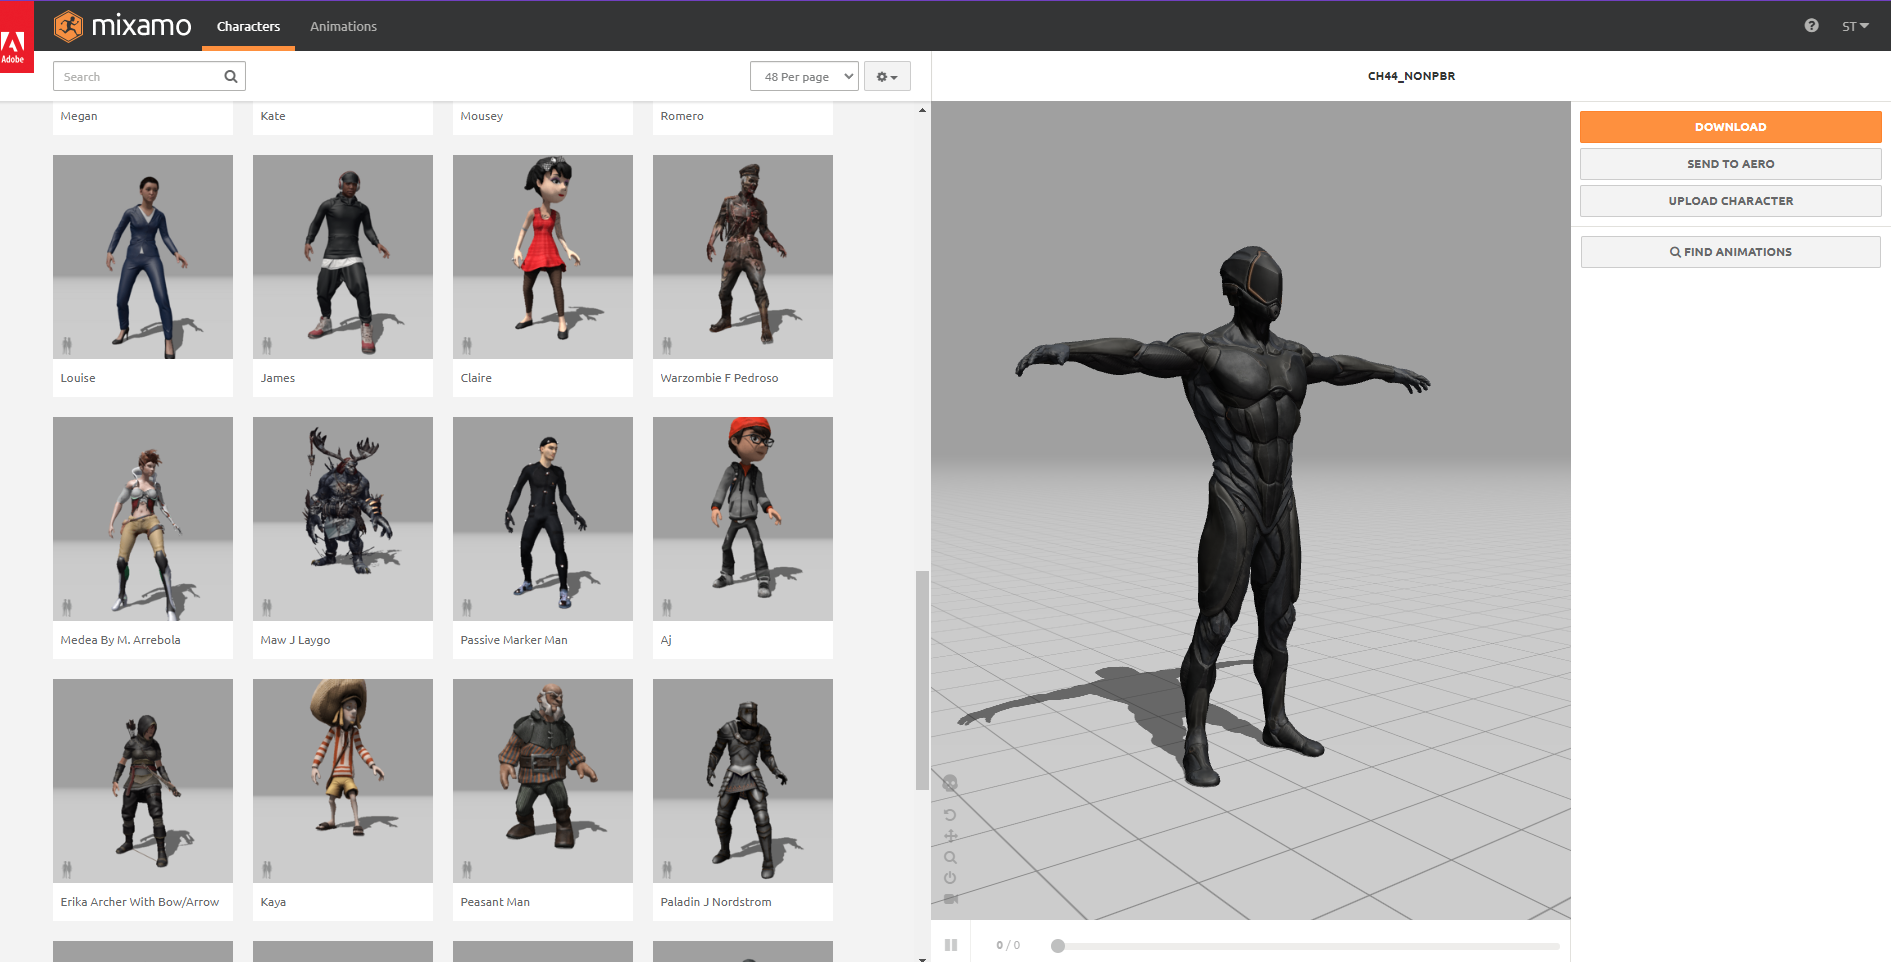Click the Romero character name

(682, 116)
